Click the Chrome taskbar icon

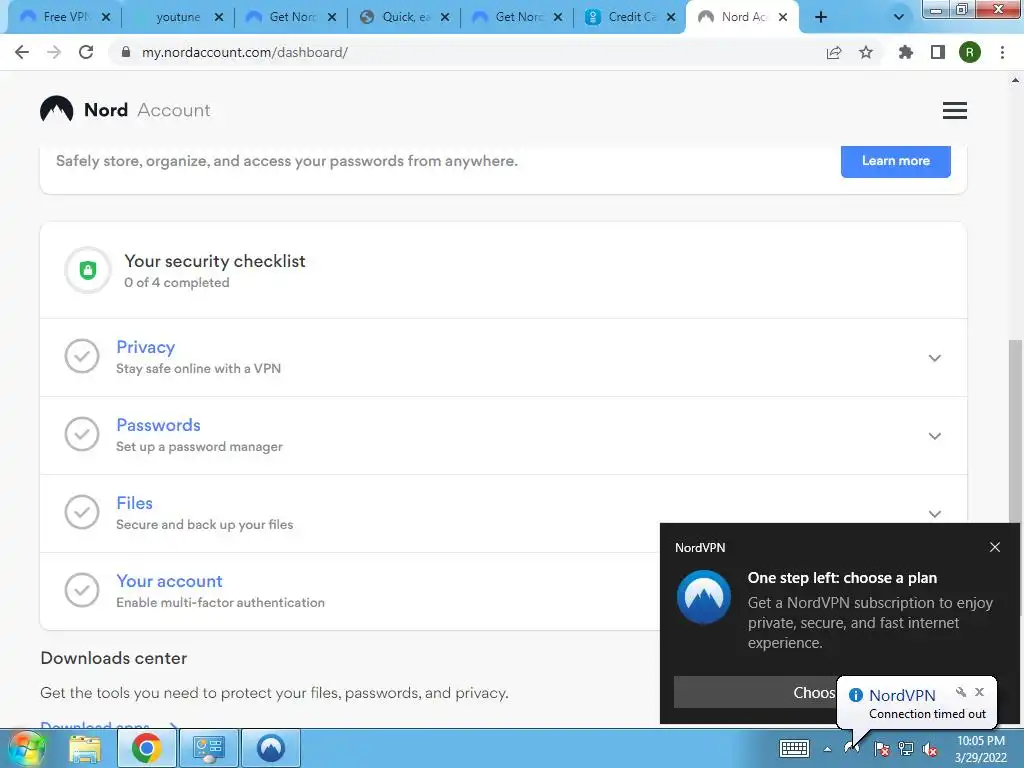pos(146,748)
